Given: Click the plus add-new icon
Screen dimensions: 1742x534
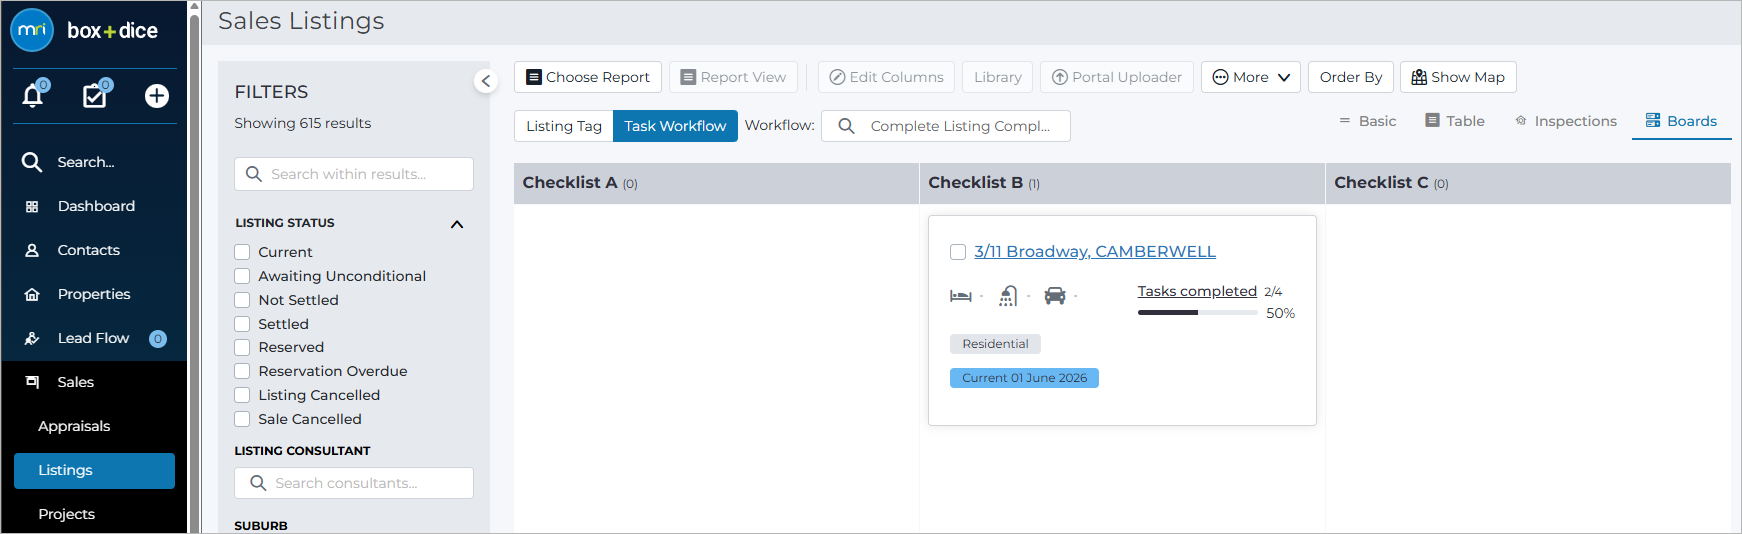Looking at the screenshot, I should [x=157, y=96].
